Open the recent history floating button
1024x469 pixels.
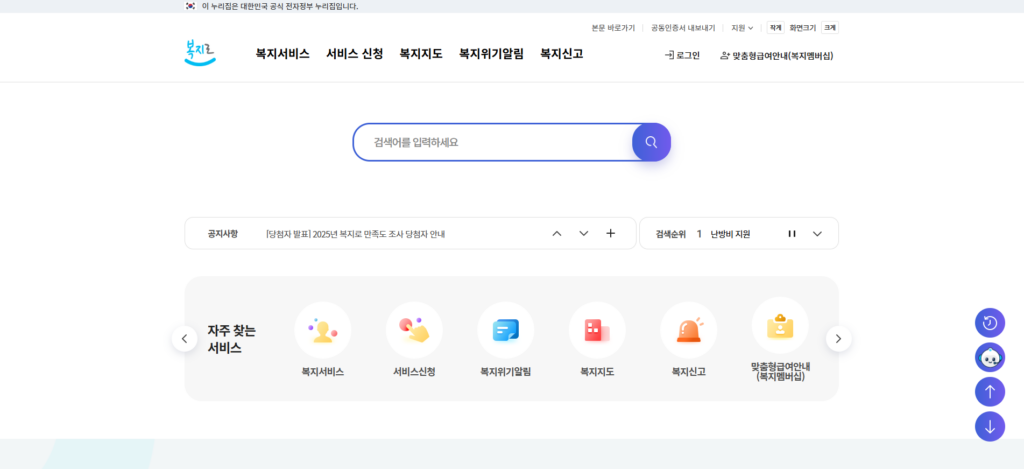pyautogui.click(x=990, y=322)
